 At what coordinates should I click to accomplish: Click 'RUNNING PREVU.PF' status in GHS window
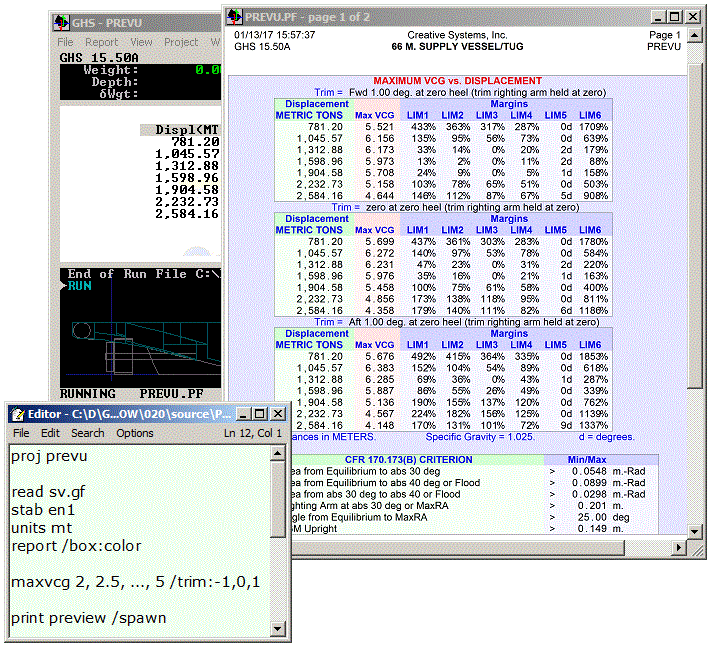tap(132, 394)
